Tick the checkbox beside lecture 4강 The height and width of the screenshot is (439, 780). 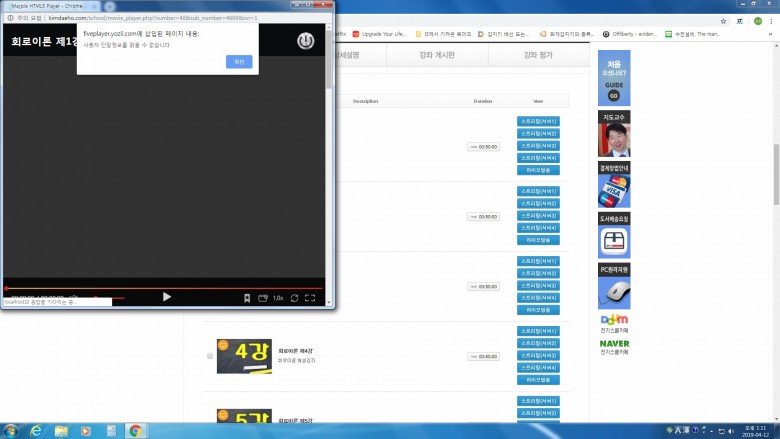(x=210, y=356)
